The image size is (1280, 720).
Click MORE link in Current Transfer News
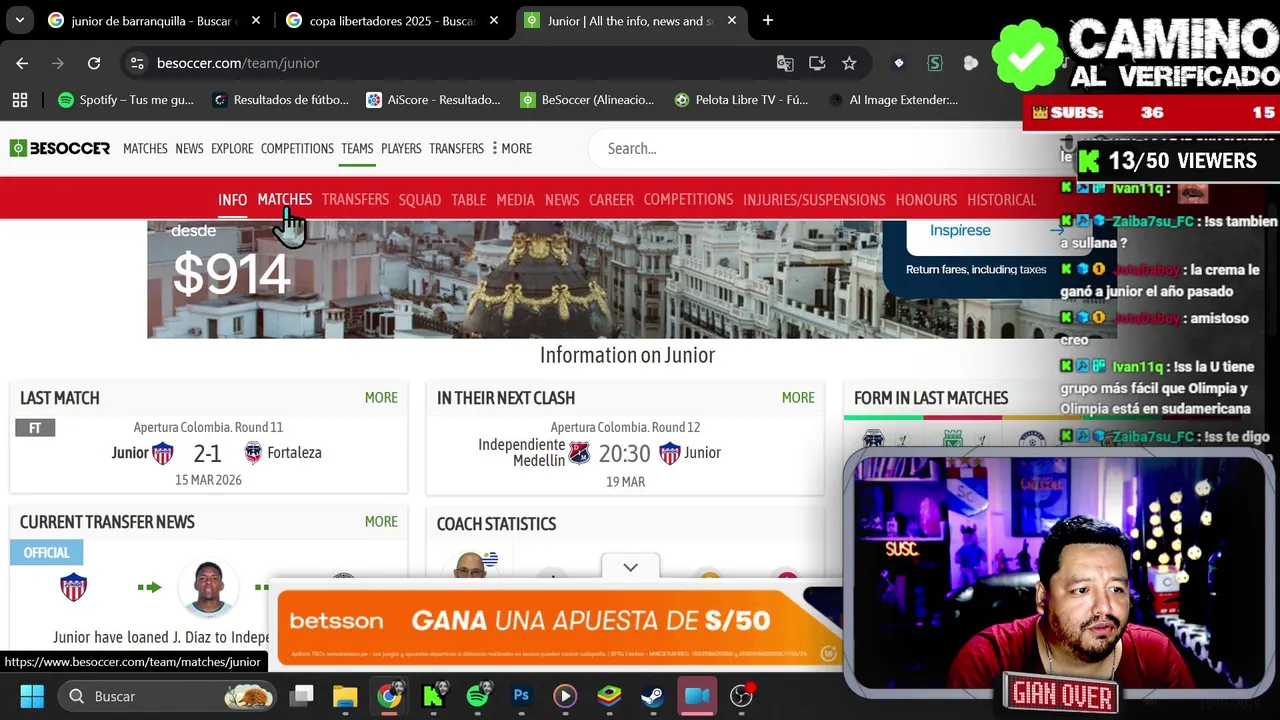381,522
